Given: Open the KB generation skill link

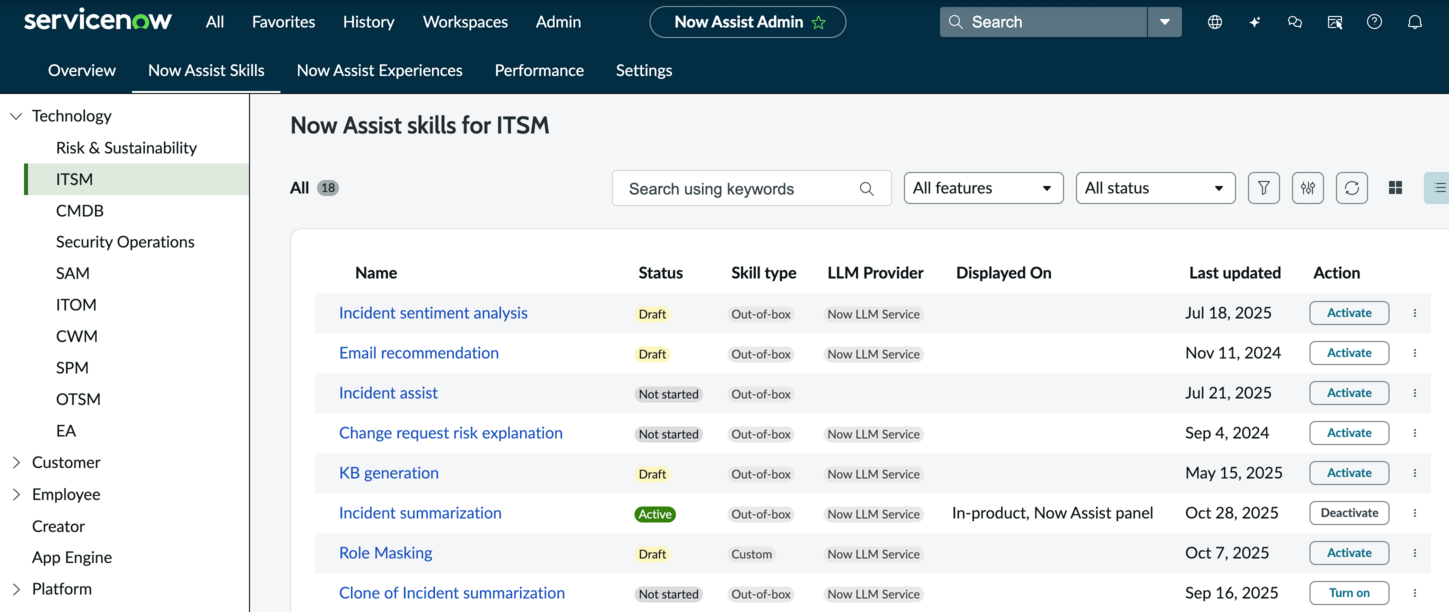Looking at the screenshot, I should coord(389,473).
